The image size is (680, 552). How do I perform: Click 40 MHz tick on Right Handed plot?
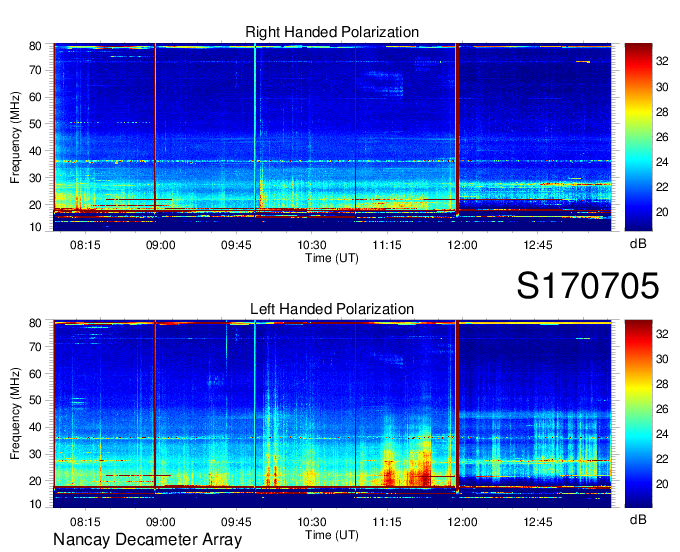(35, 151)
